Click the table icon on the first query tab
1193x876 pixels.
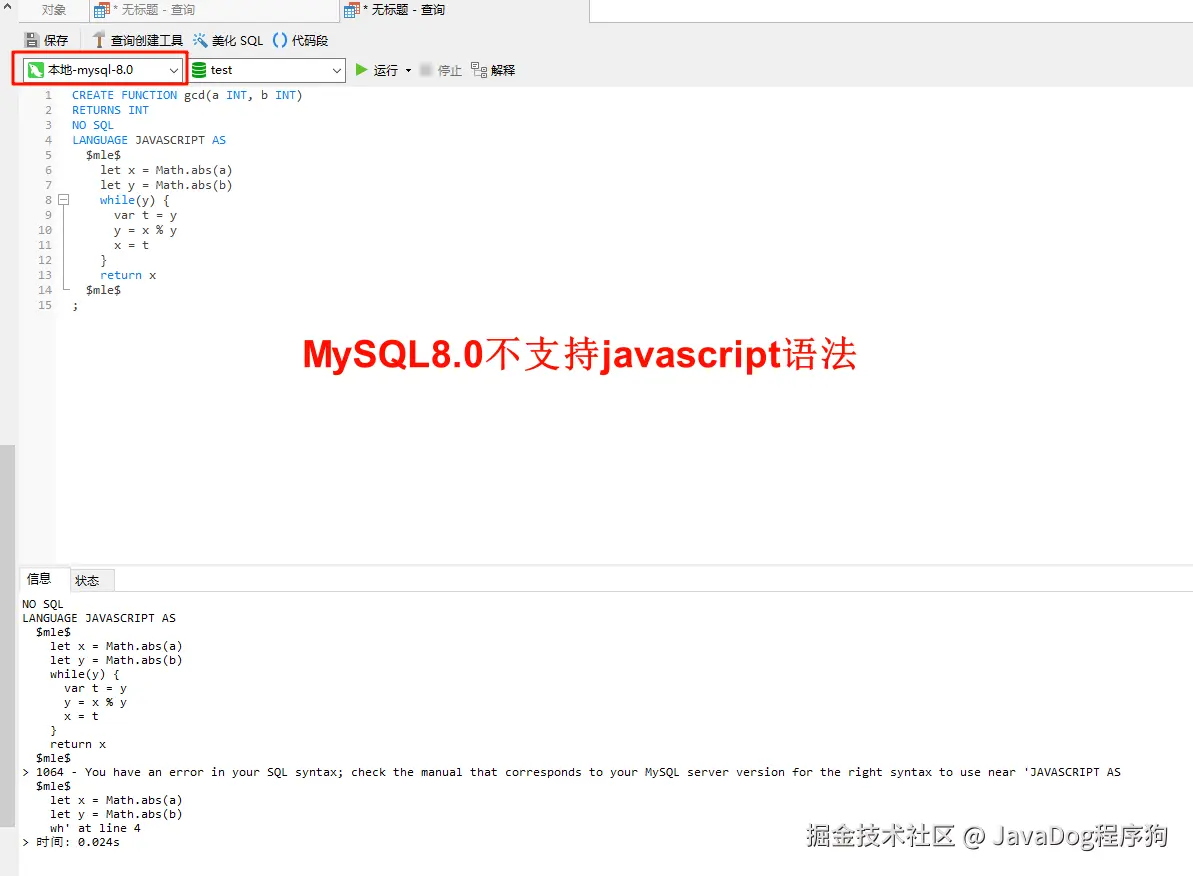(102, 10)
